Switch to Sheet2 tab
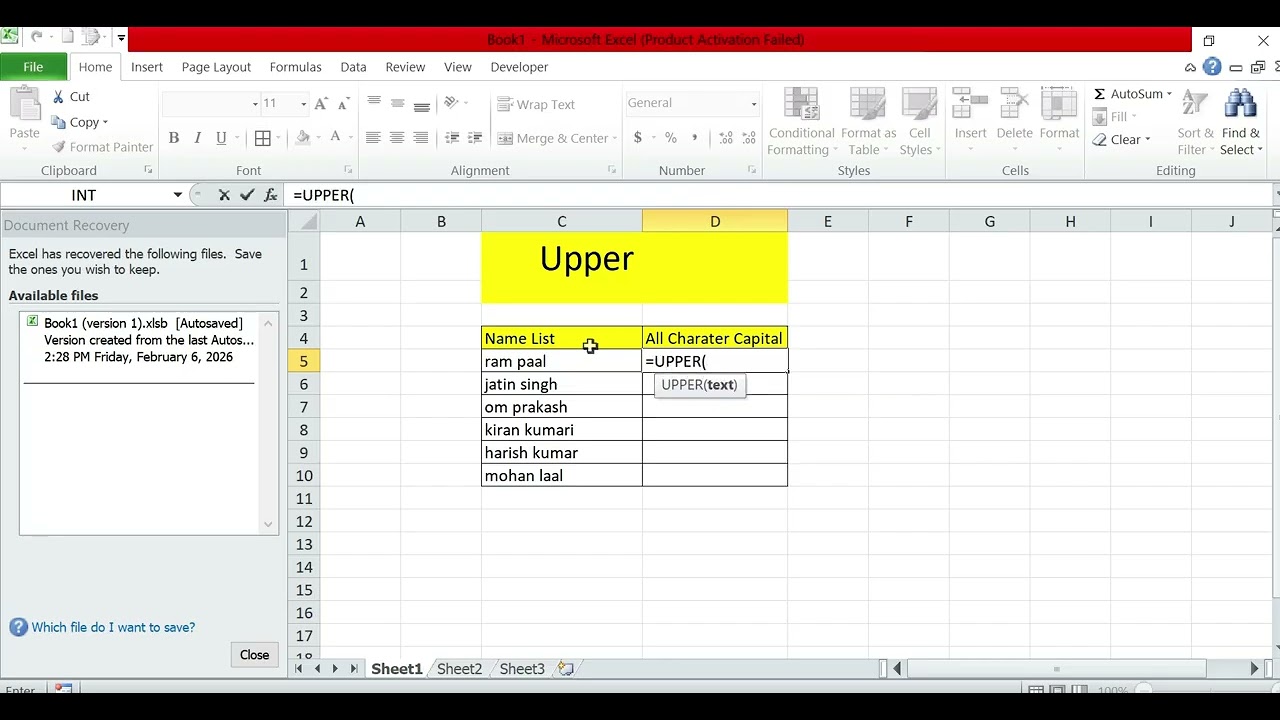 tap(459, 669)
